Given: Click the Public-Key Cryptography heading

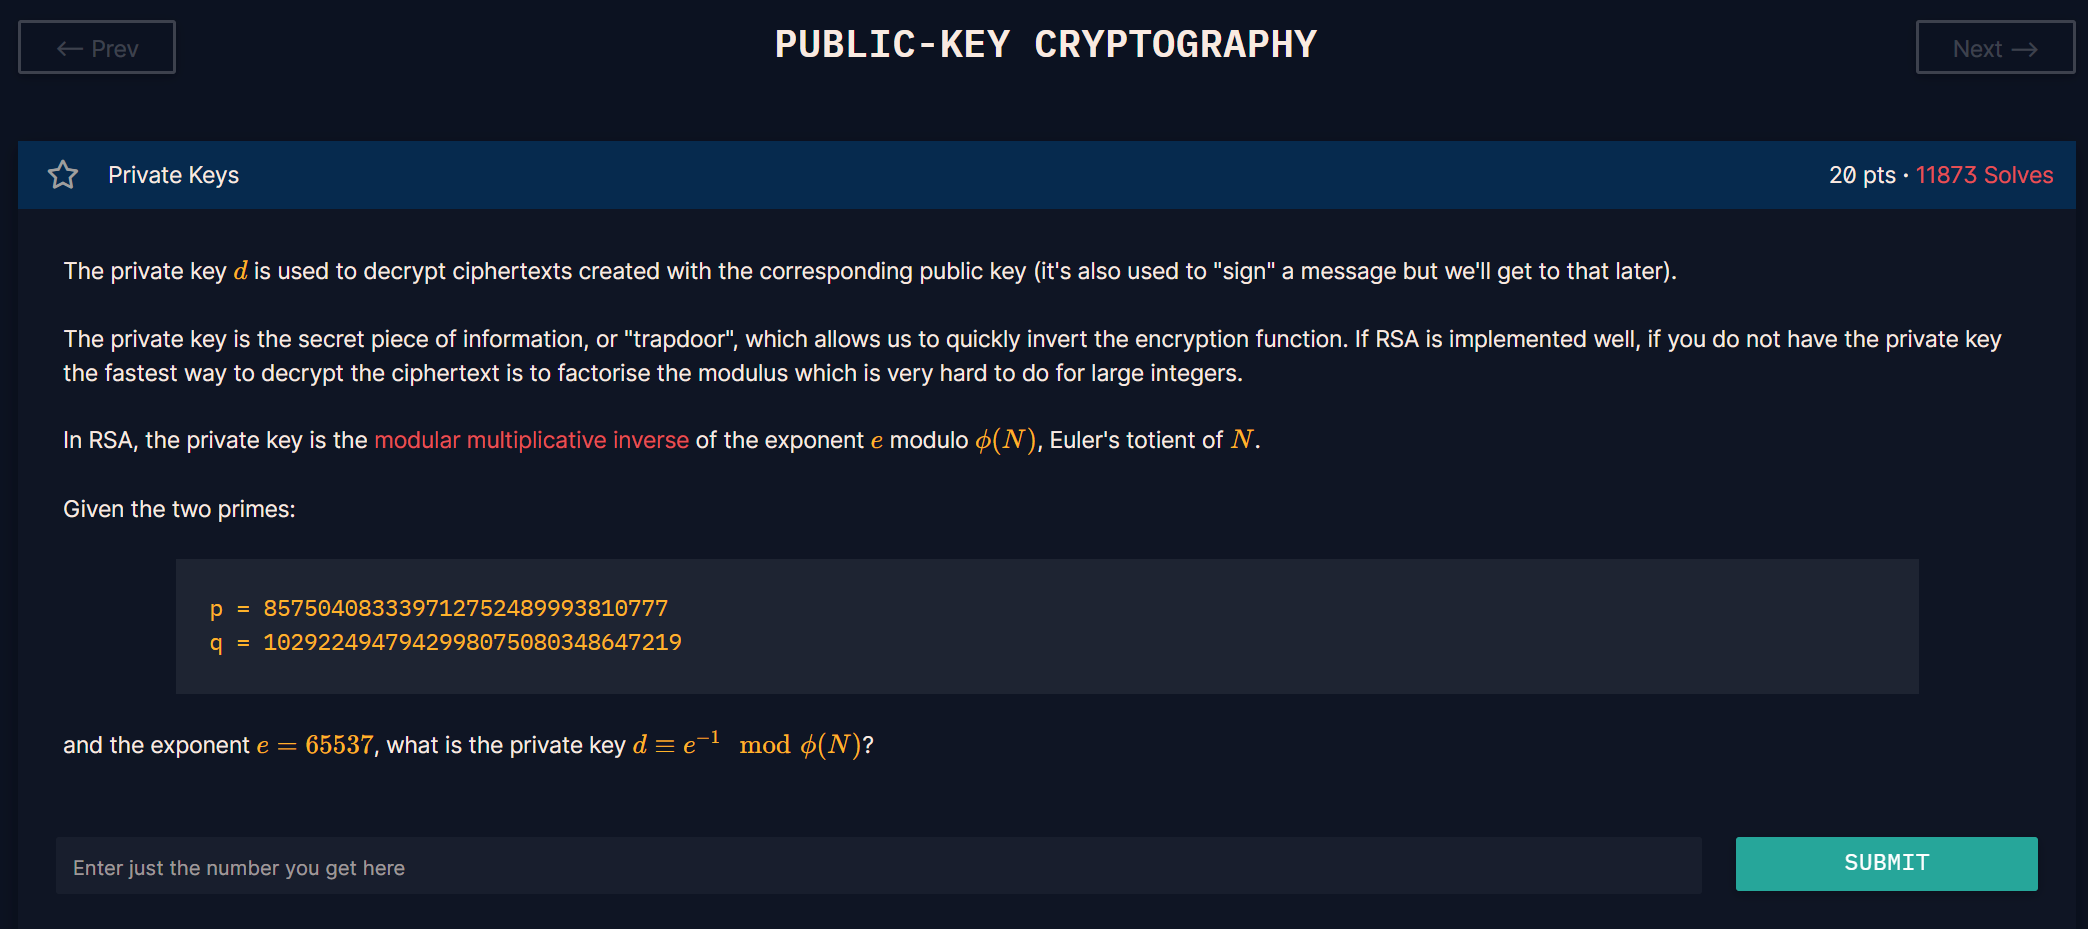Looking at the screenshot, I should 1046,44.
